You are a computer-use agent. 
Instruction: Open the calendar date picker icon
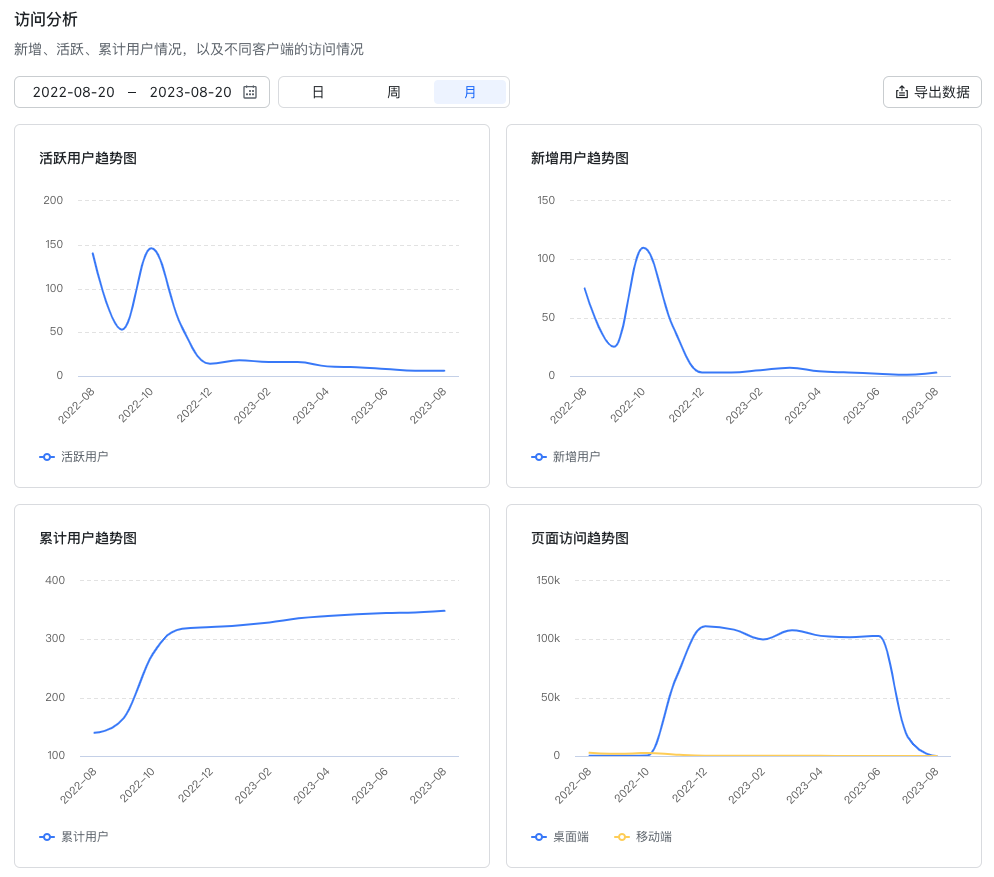click(250, 93)
